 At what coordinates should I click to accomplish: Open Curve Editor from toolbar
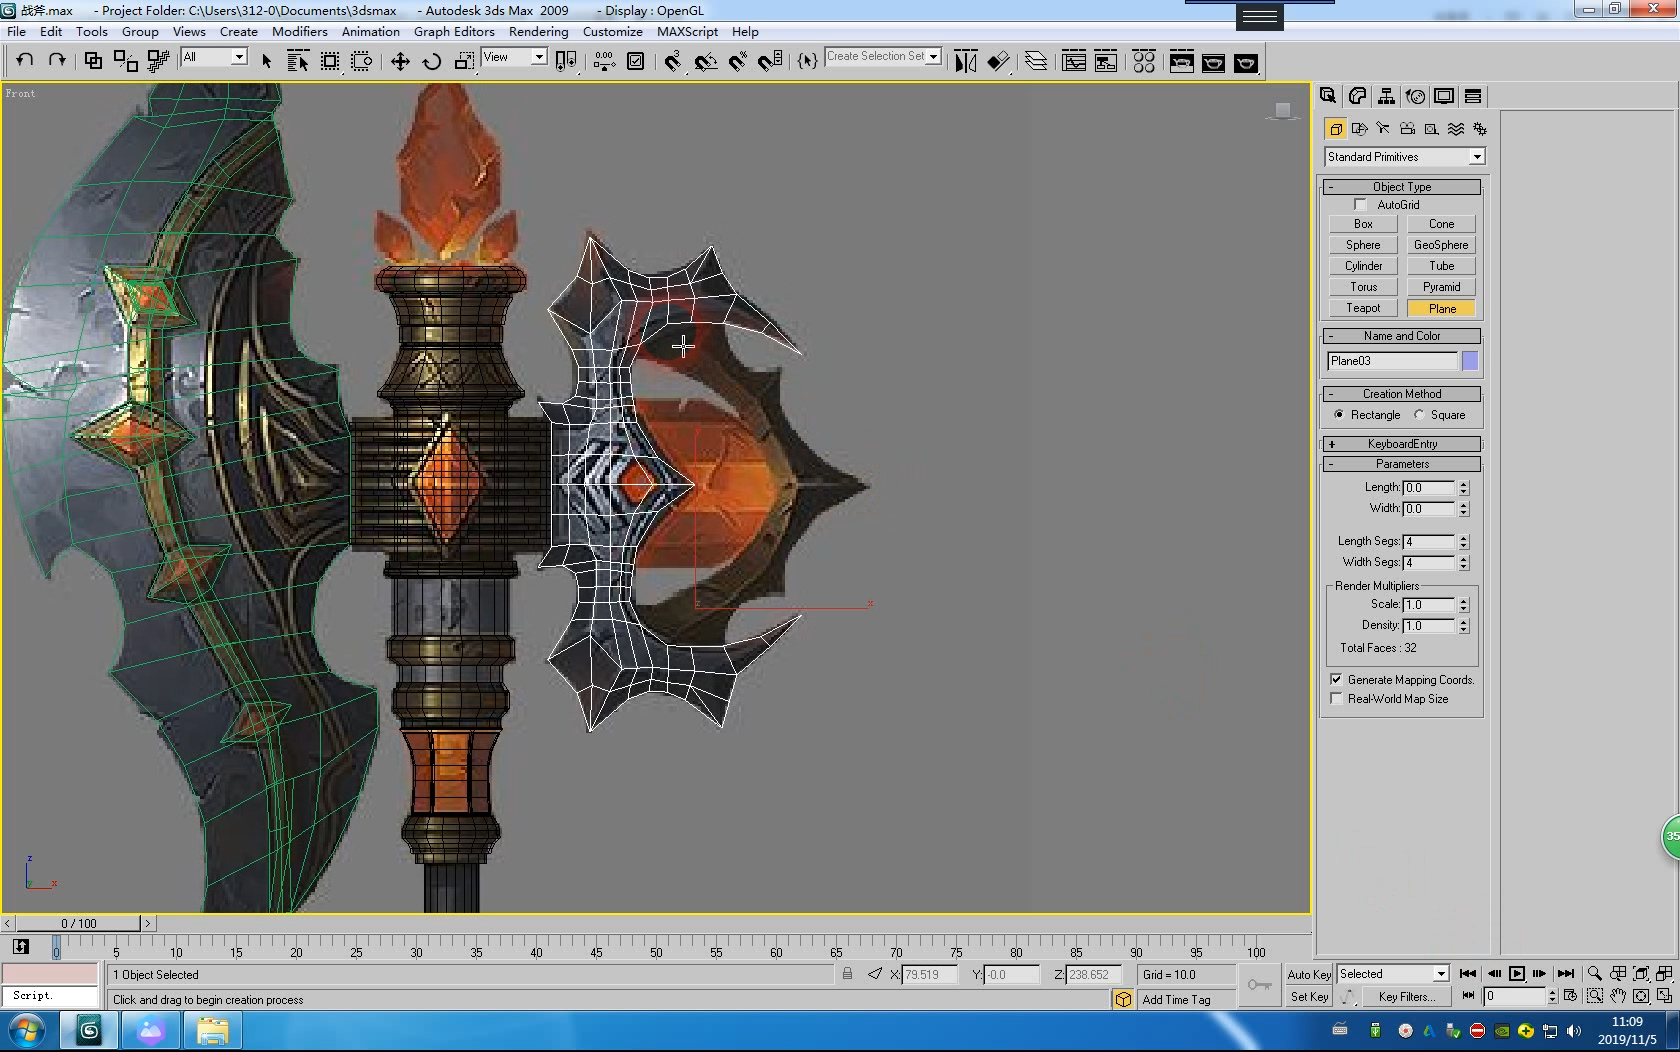tap(1074, 61)
